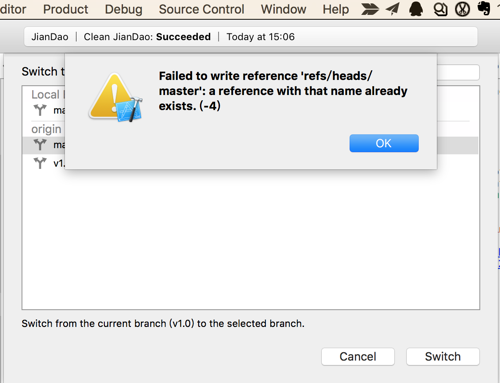Click the paper plane menu bar icon

tap(393, 9)
